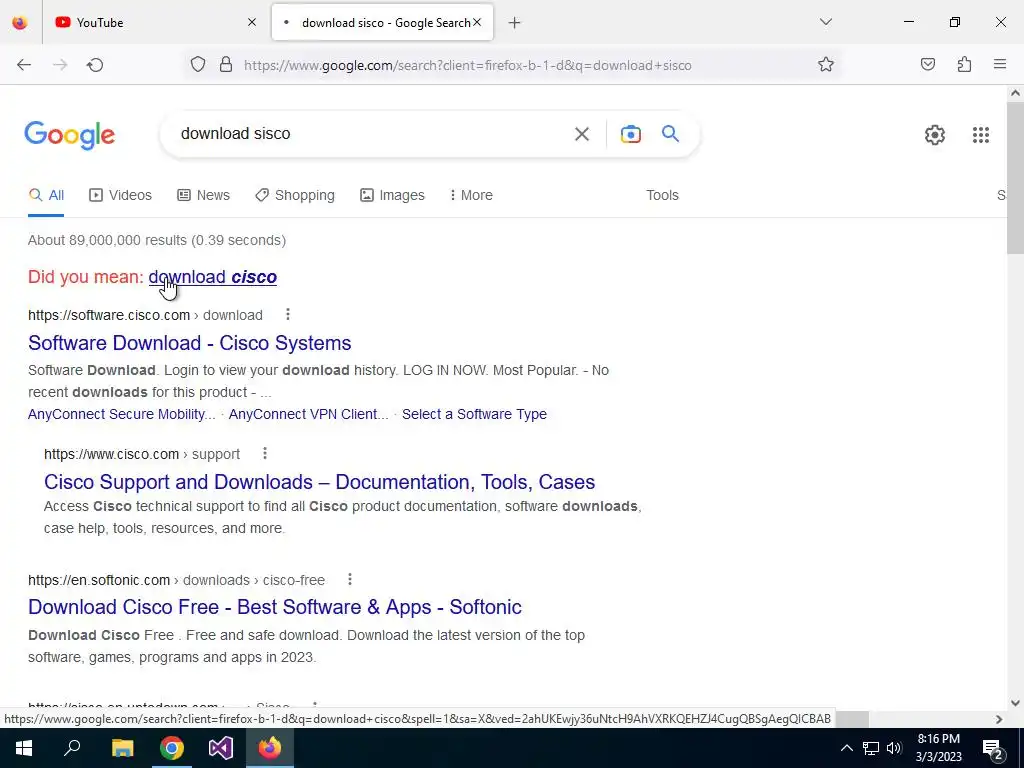Open the volume control in system tray

pyautogui.click(x=894, y=748)
